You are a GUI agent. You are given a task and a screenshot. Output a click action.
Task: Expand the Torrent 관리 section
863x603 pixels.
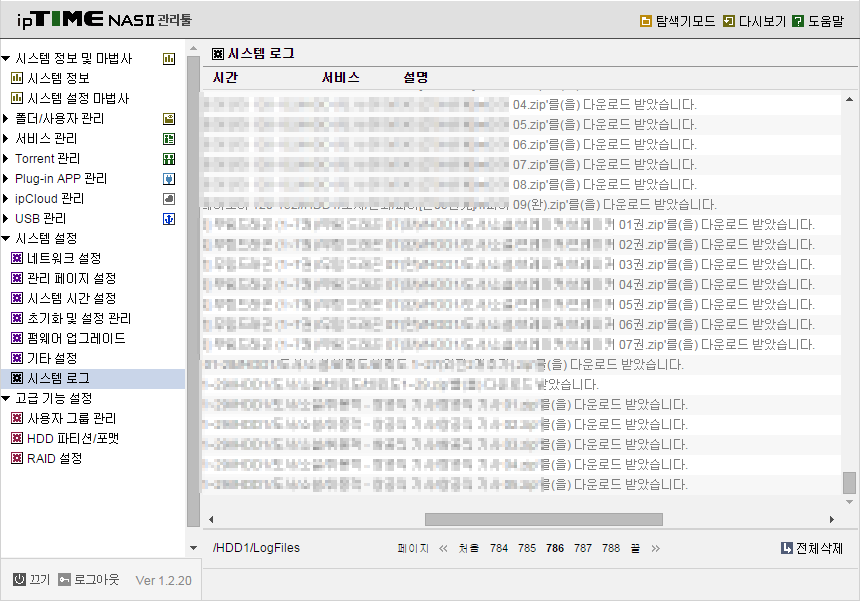[6, 158]
